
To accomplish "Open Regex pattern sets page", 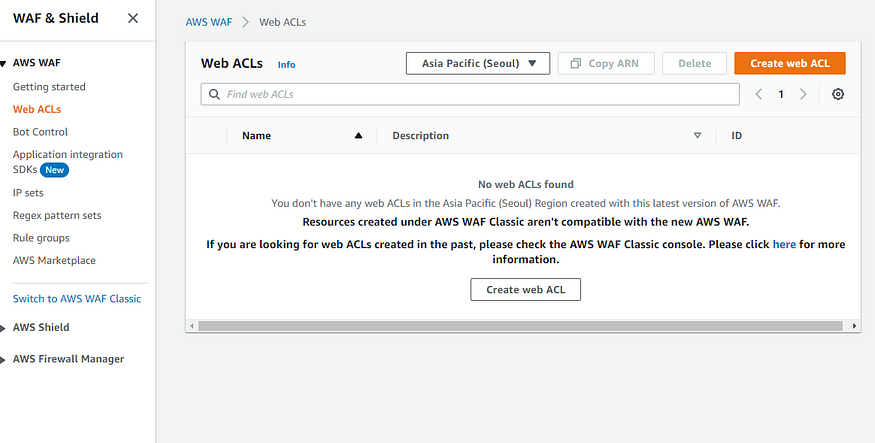I will [57, 215].
